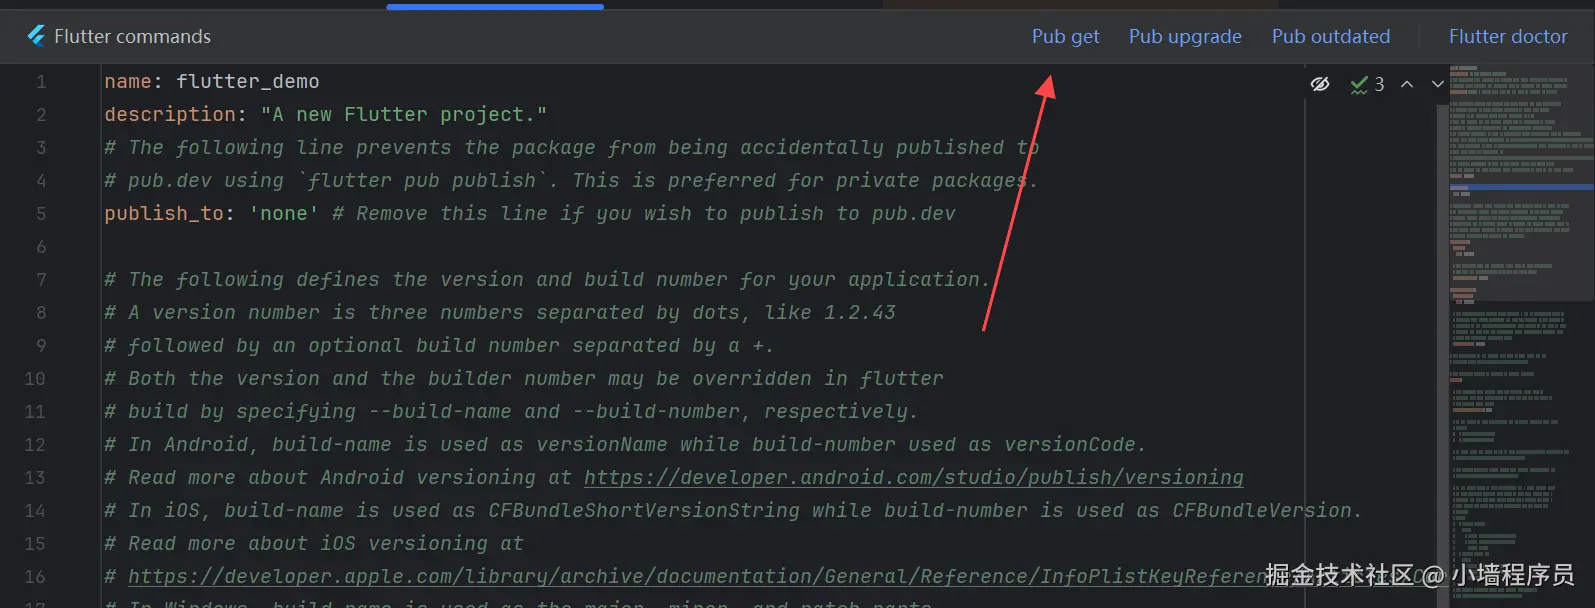Open Flutter doctor
The height and width of the screenshot is (608, 1595).
click(x=1508, y=36)
